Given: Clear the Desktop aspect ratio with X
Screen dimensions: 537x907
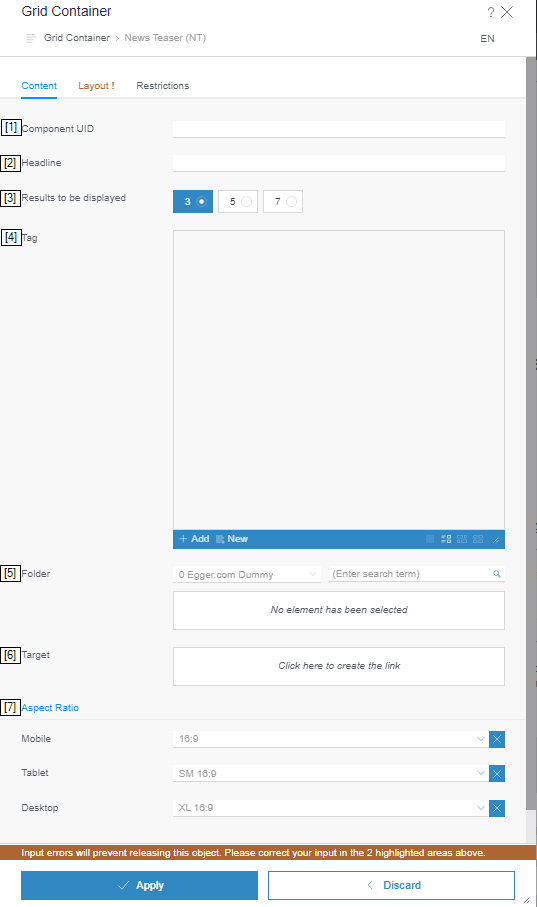Looking at the screenshot, I should point(496,808).
